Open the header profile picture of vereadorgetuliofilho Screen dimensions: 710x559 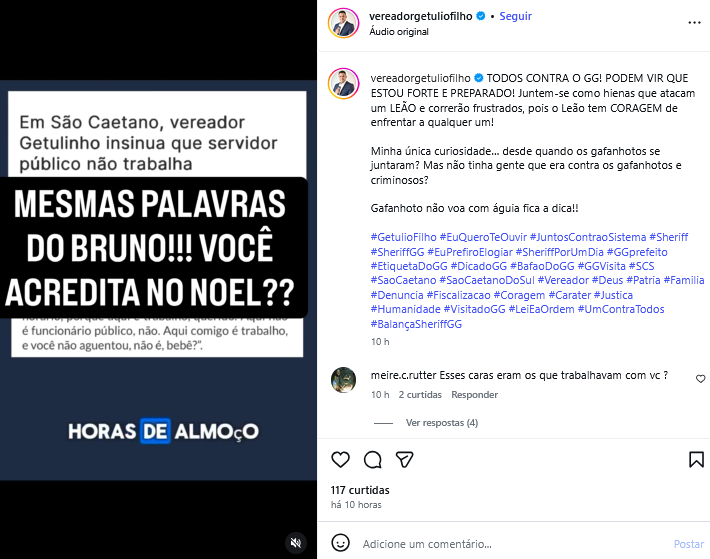click(343, 23)
